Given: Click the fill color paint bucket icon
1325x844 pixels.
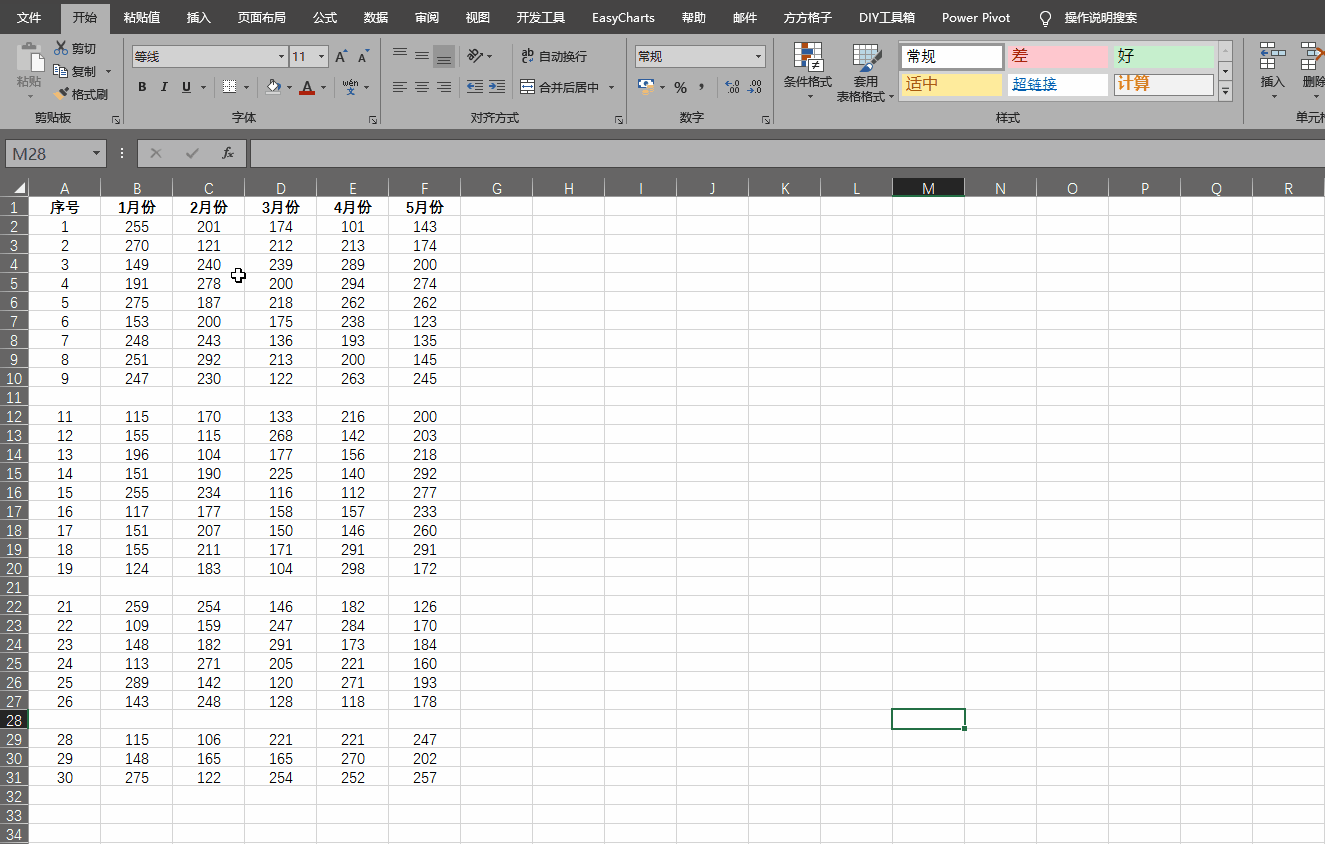Looking at the screenshot, I should [x=275, y=87].
